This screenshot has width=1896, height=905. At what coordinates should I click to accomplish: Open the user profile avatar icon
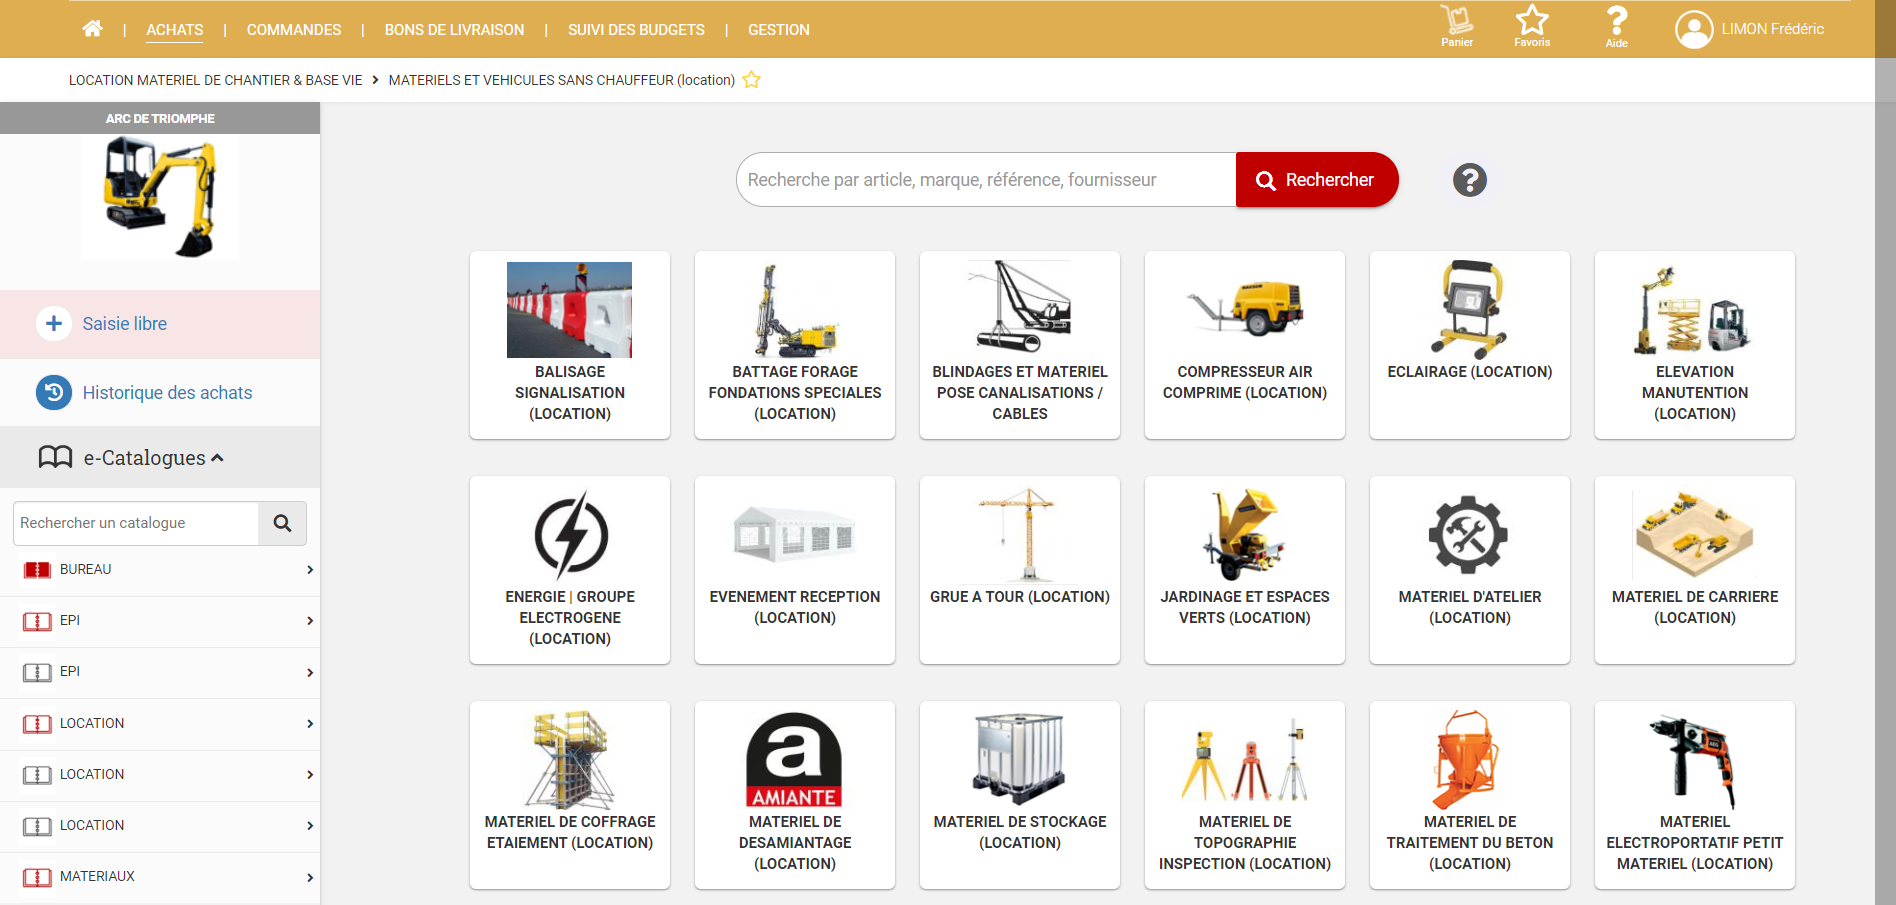pos(1694,30)
